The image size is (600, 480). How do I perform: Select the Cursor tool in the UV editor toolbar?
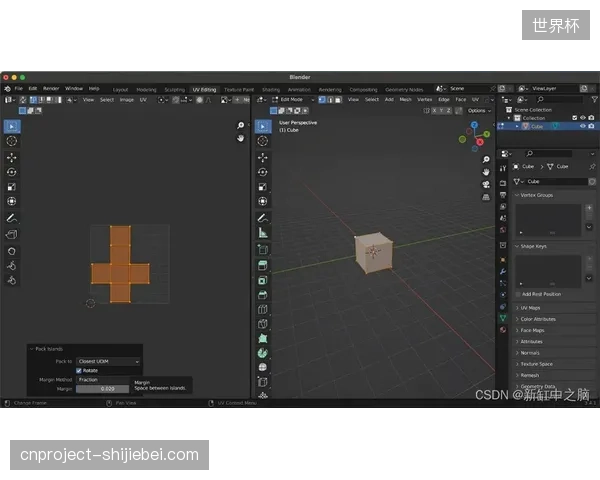(x=12, y=141)
